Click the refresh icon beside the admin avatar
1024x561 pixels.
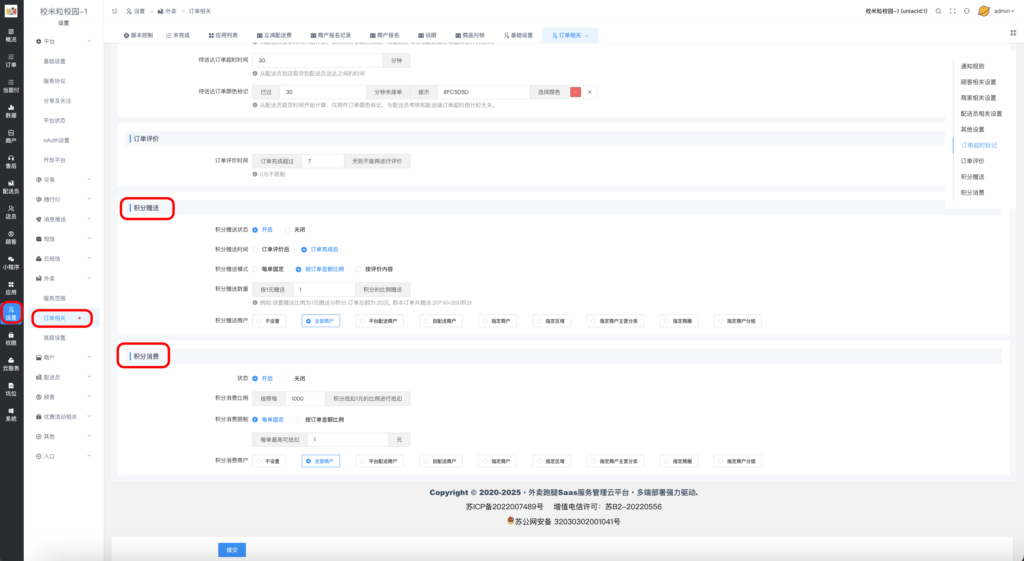pyautogui.click(x=967, y=11)
